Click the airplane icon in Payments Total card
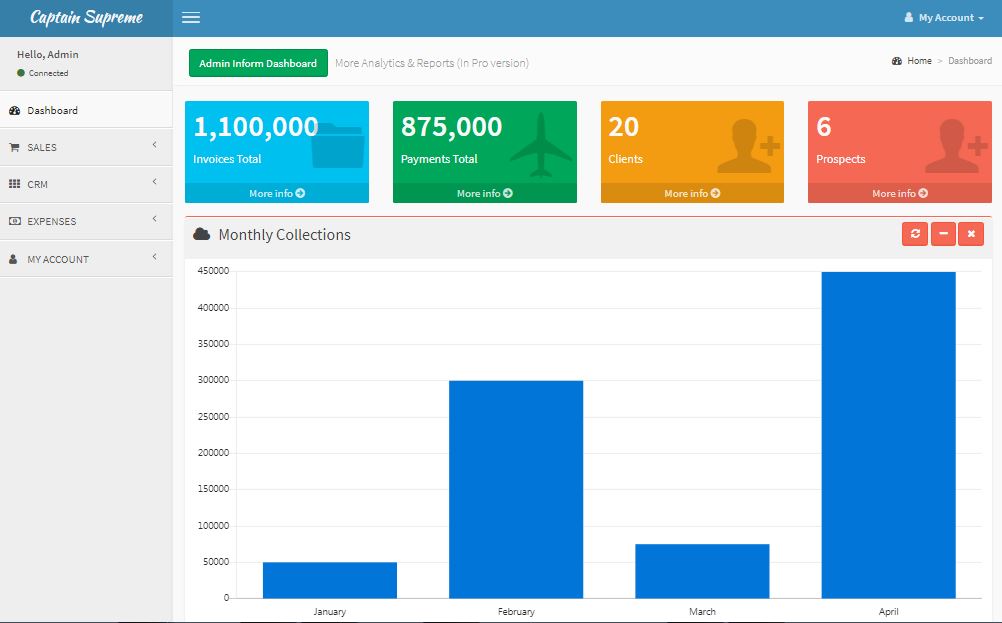 (541, 145)
